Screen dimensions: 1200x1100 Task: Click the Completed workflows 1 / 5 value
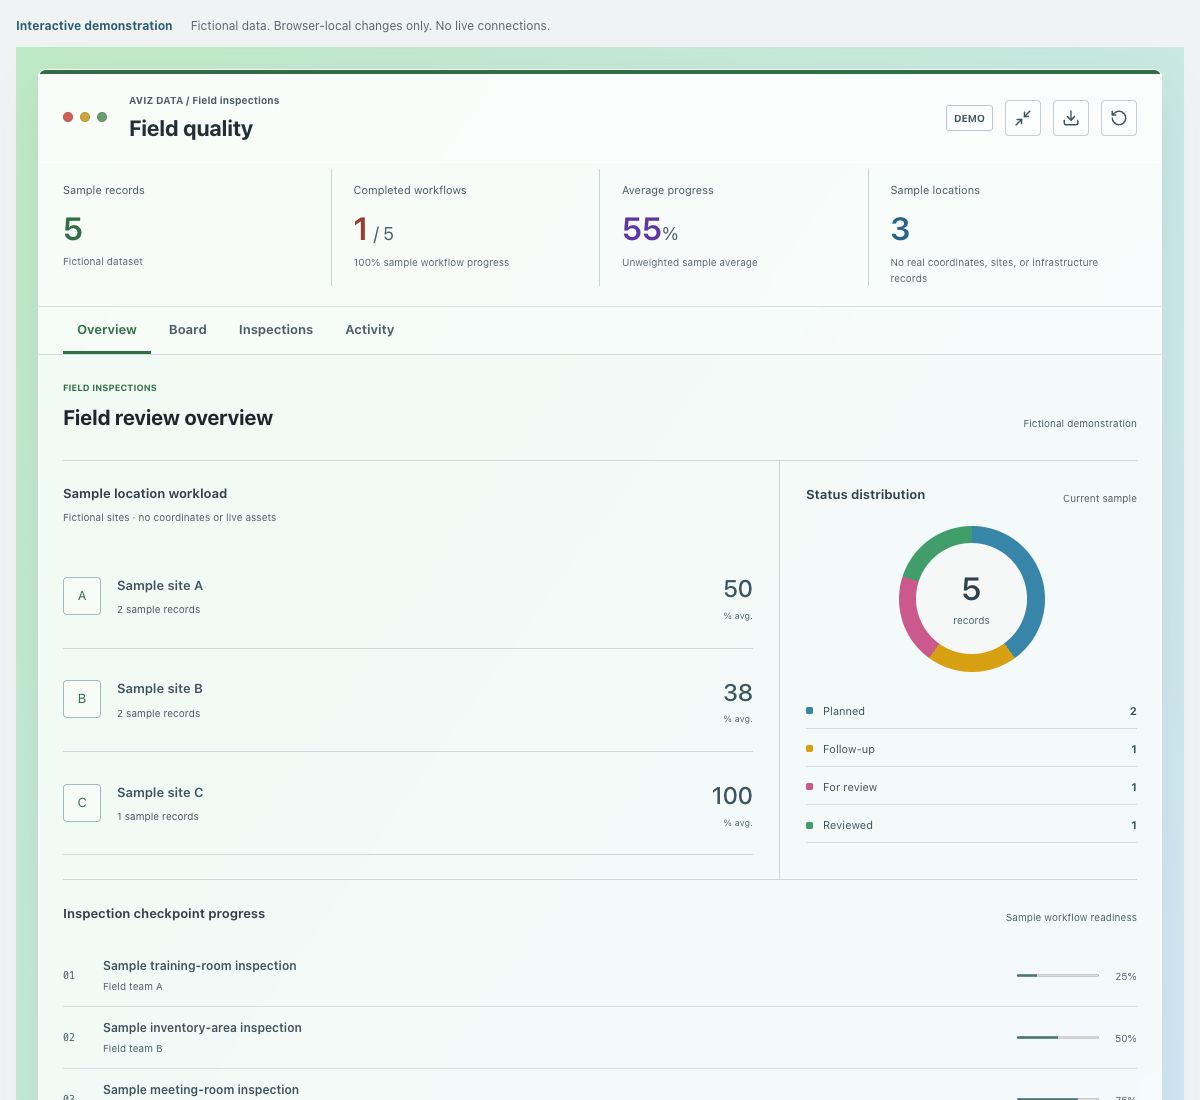(374, 230)
